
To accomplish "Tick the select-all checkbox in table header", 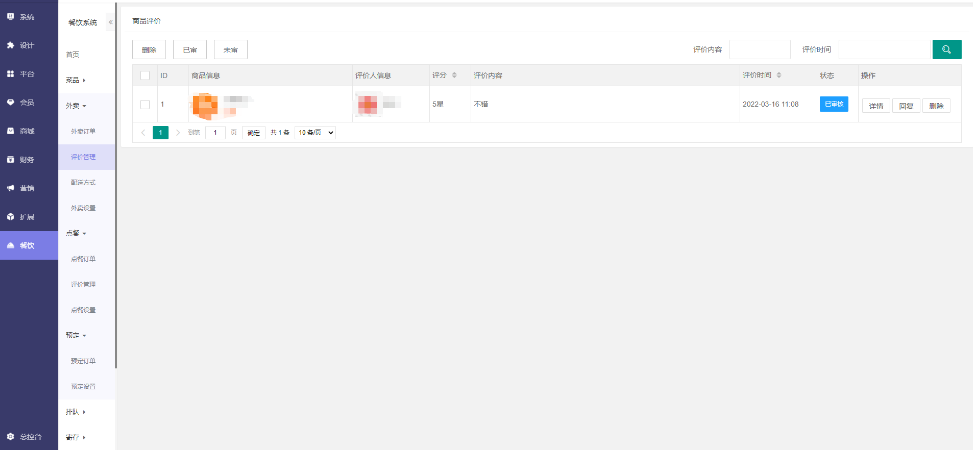I will tap(145, 76).
